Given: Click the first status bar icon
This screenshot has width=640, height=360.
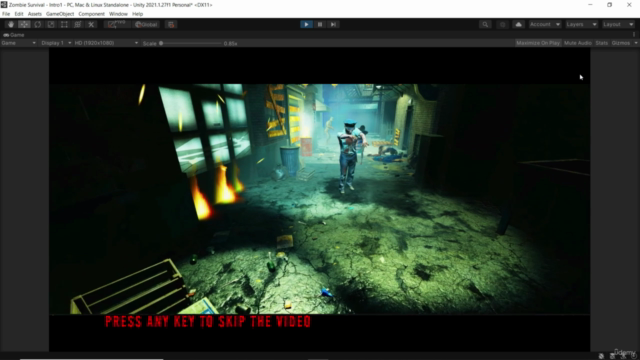Looking at the screenshot, I should [601, 356].
